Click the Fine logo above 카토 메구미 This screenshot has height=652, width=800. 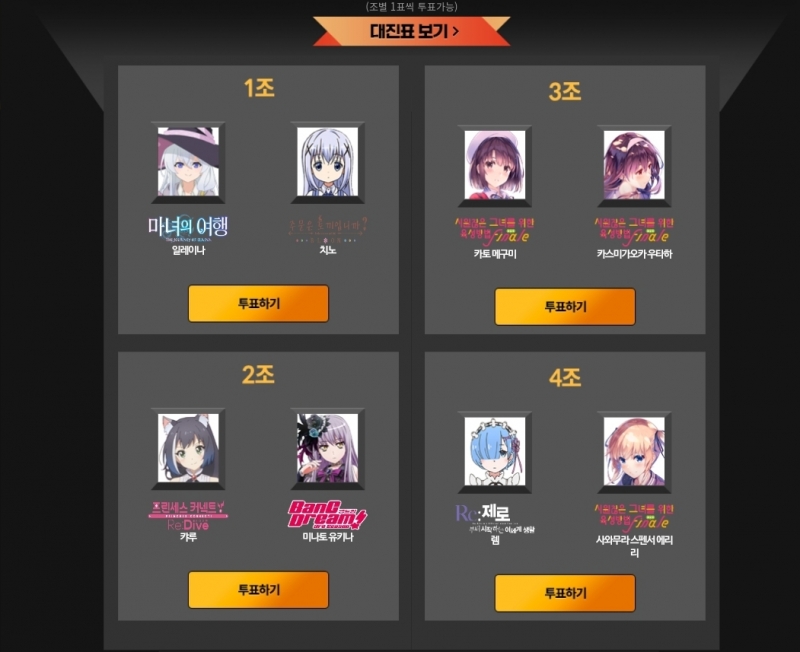click(494, 230)
